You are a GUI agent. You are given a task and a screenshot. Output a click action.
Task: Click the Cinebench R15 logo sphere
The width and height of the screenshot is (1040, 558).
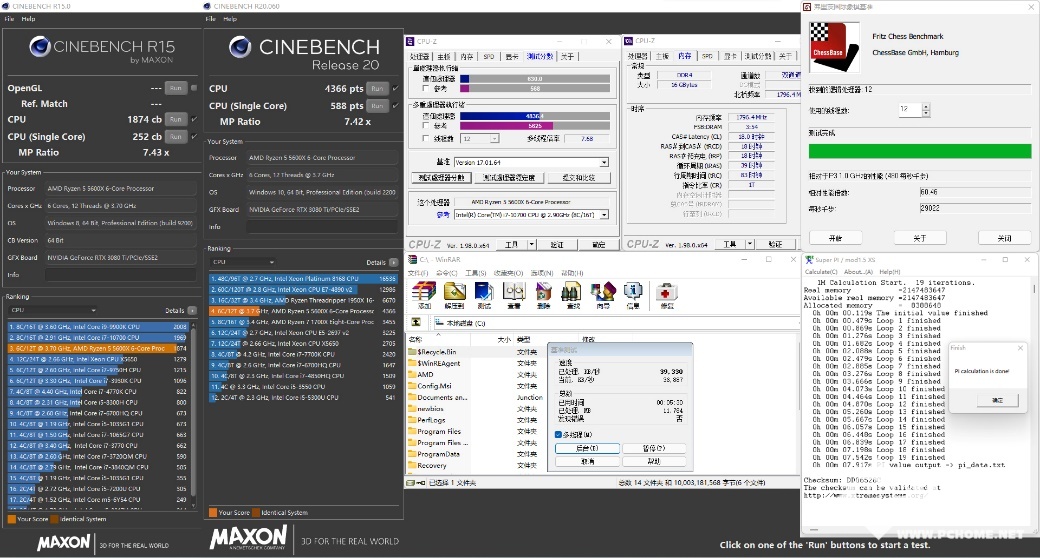(40, 46)
